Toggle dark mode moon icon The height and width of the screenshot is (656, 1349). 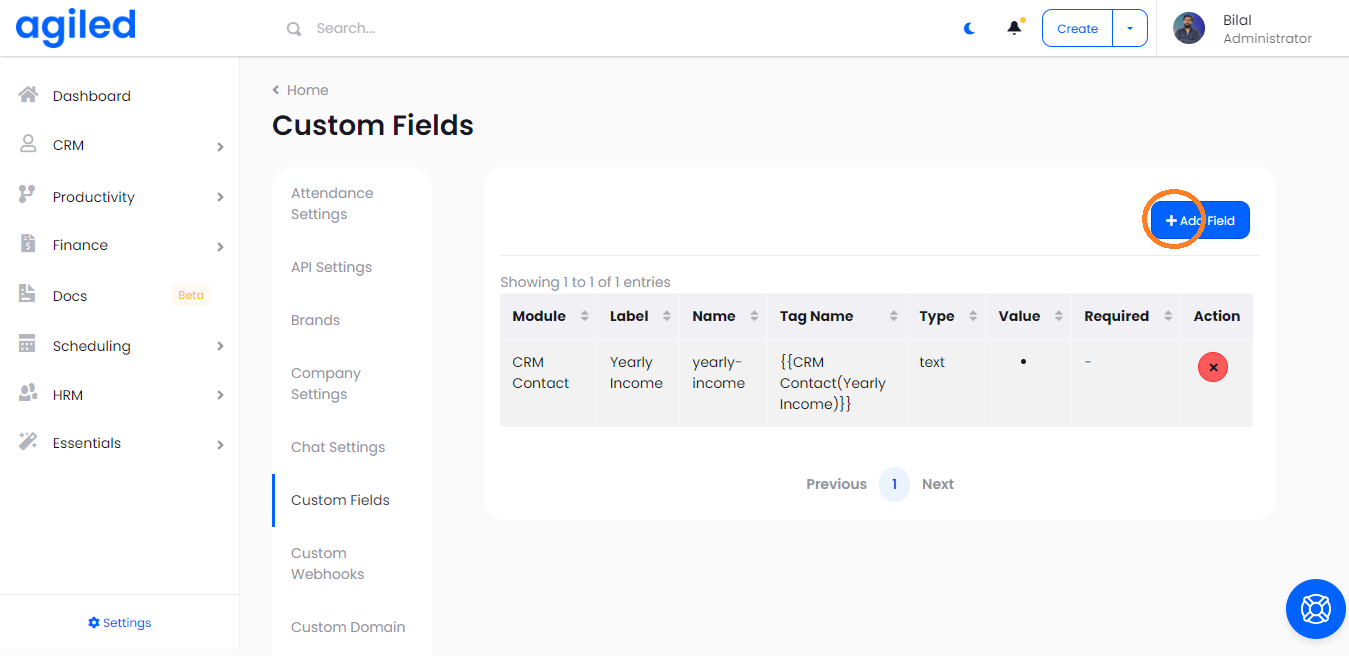[969, 29]
